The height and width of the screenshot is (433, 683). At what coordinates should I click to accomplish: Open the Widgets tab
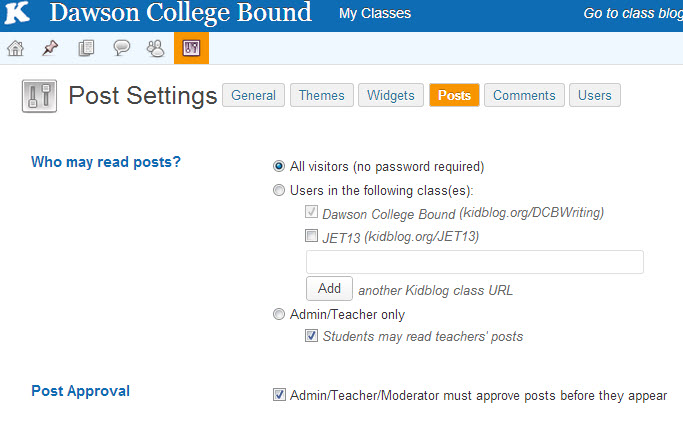point(391,95)
